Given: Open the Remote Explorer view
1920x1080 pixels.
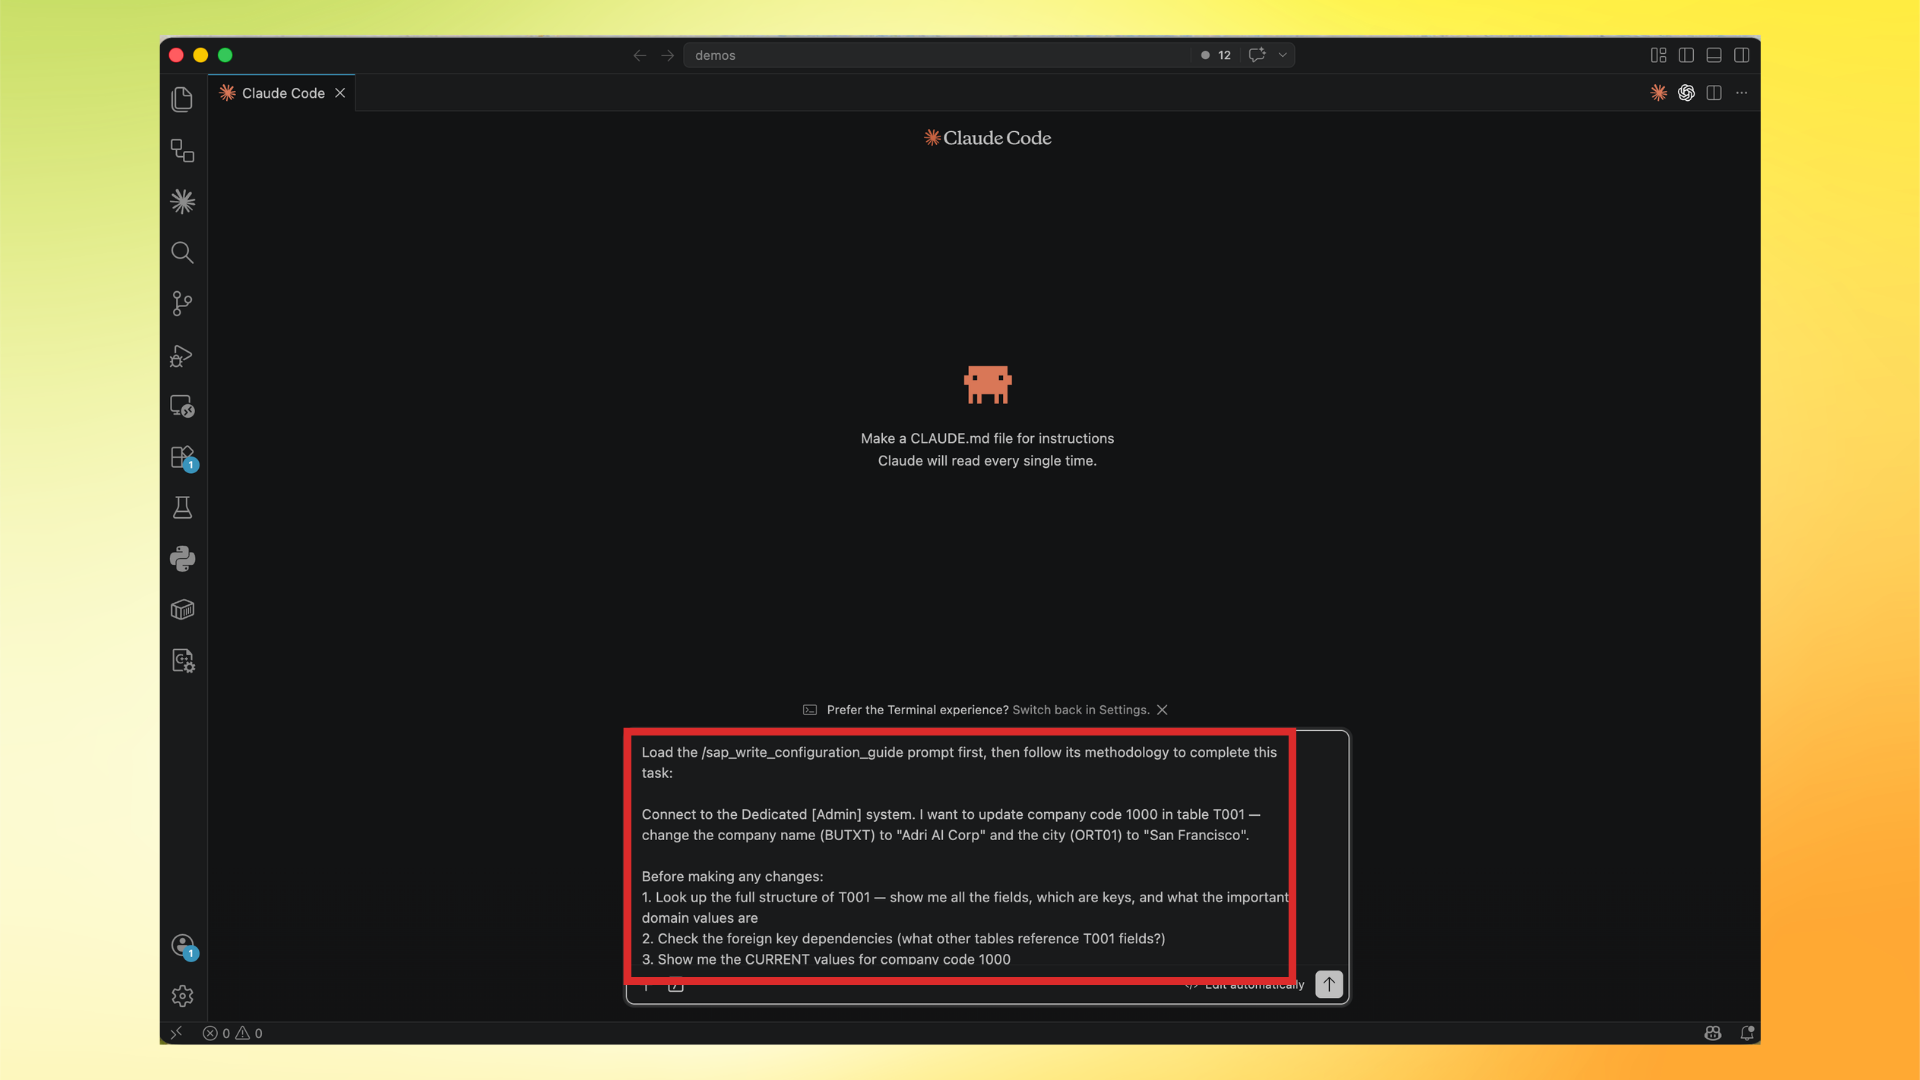Looking at the screenshot, I should click(x=182, y=406).
